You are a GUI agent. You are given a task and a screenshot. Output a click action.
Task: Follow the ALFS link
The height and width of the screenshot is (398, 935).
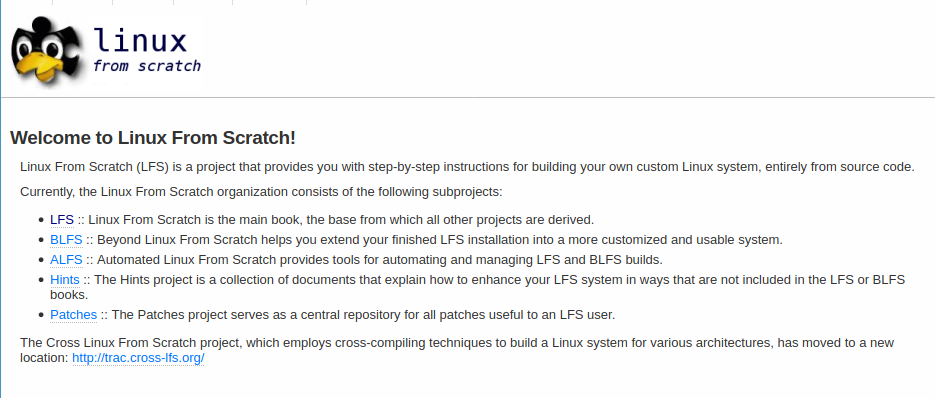pos(66,260)
